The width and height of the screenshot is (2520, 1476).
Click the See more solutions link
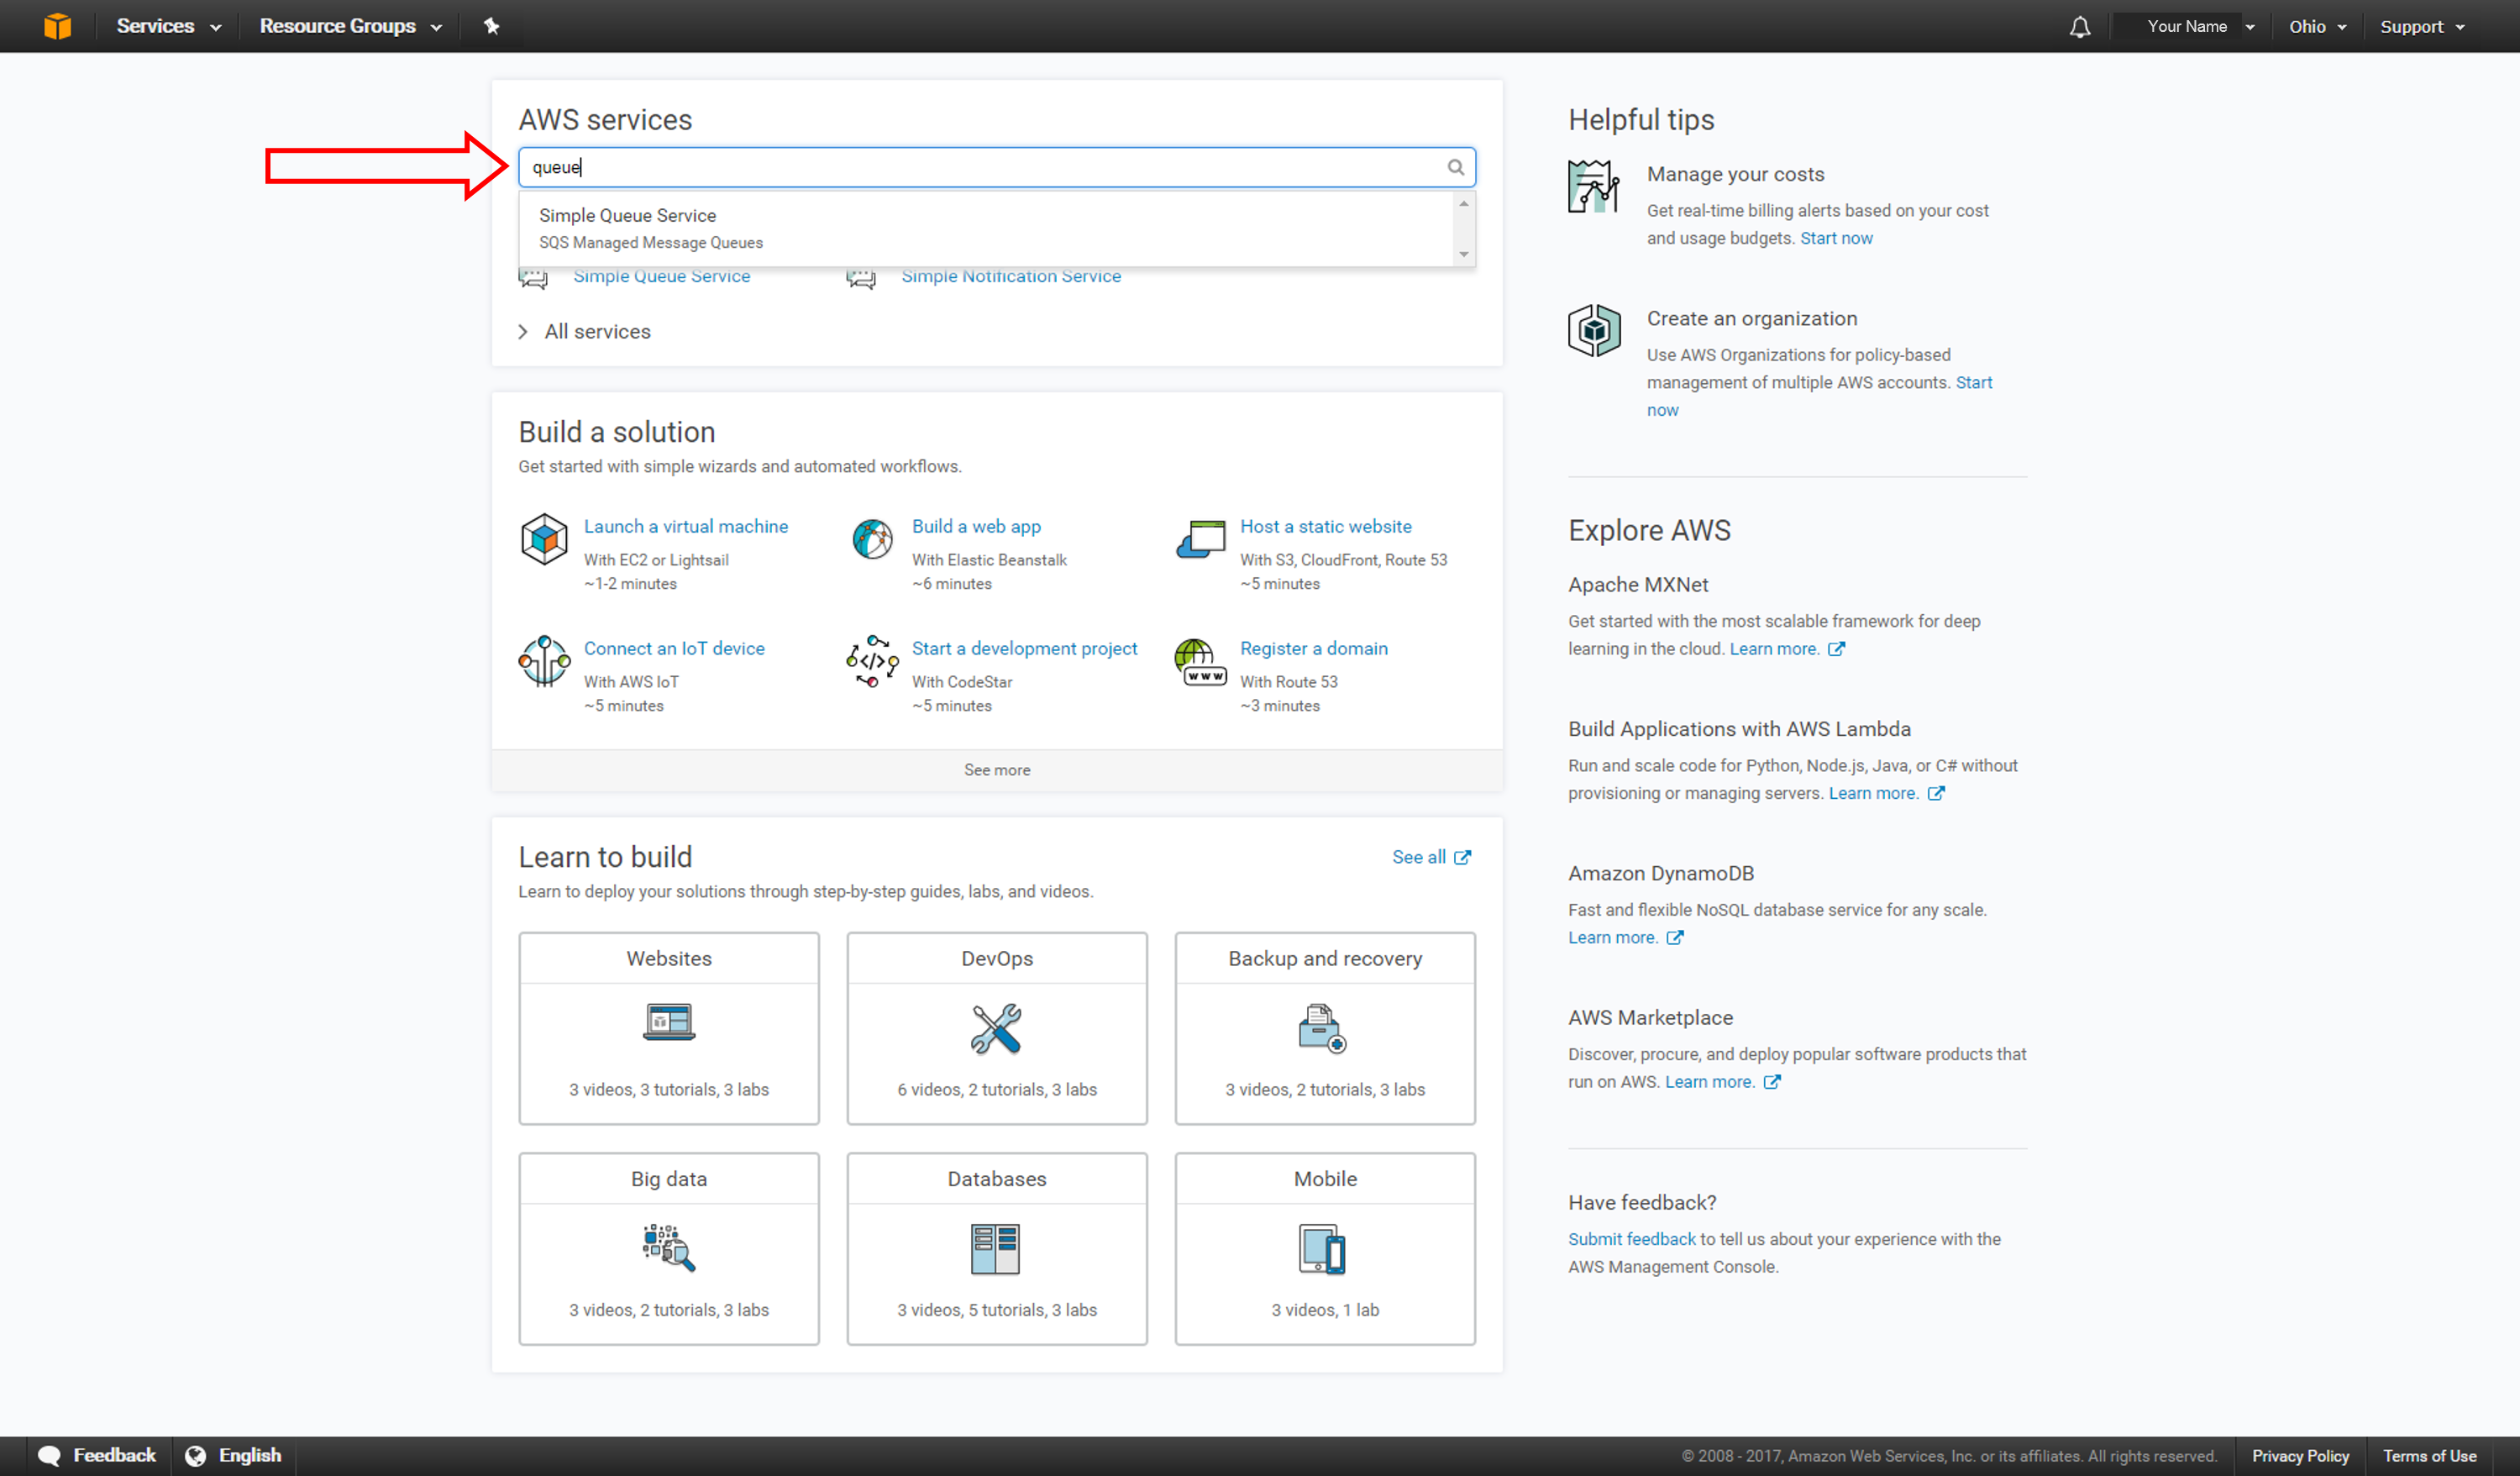[x=997, y=770]
